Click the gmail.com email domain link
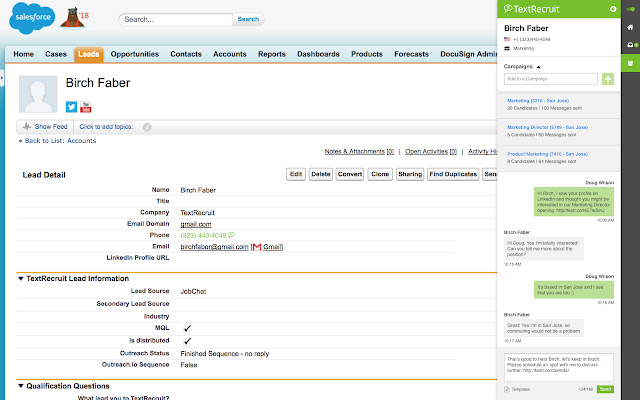Screen dimensions: 640x400 (x=196, y=224)
